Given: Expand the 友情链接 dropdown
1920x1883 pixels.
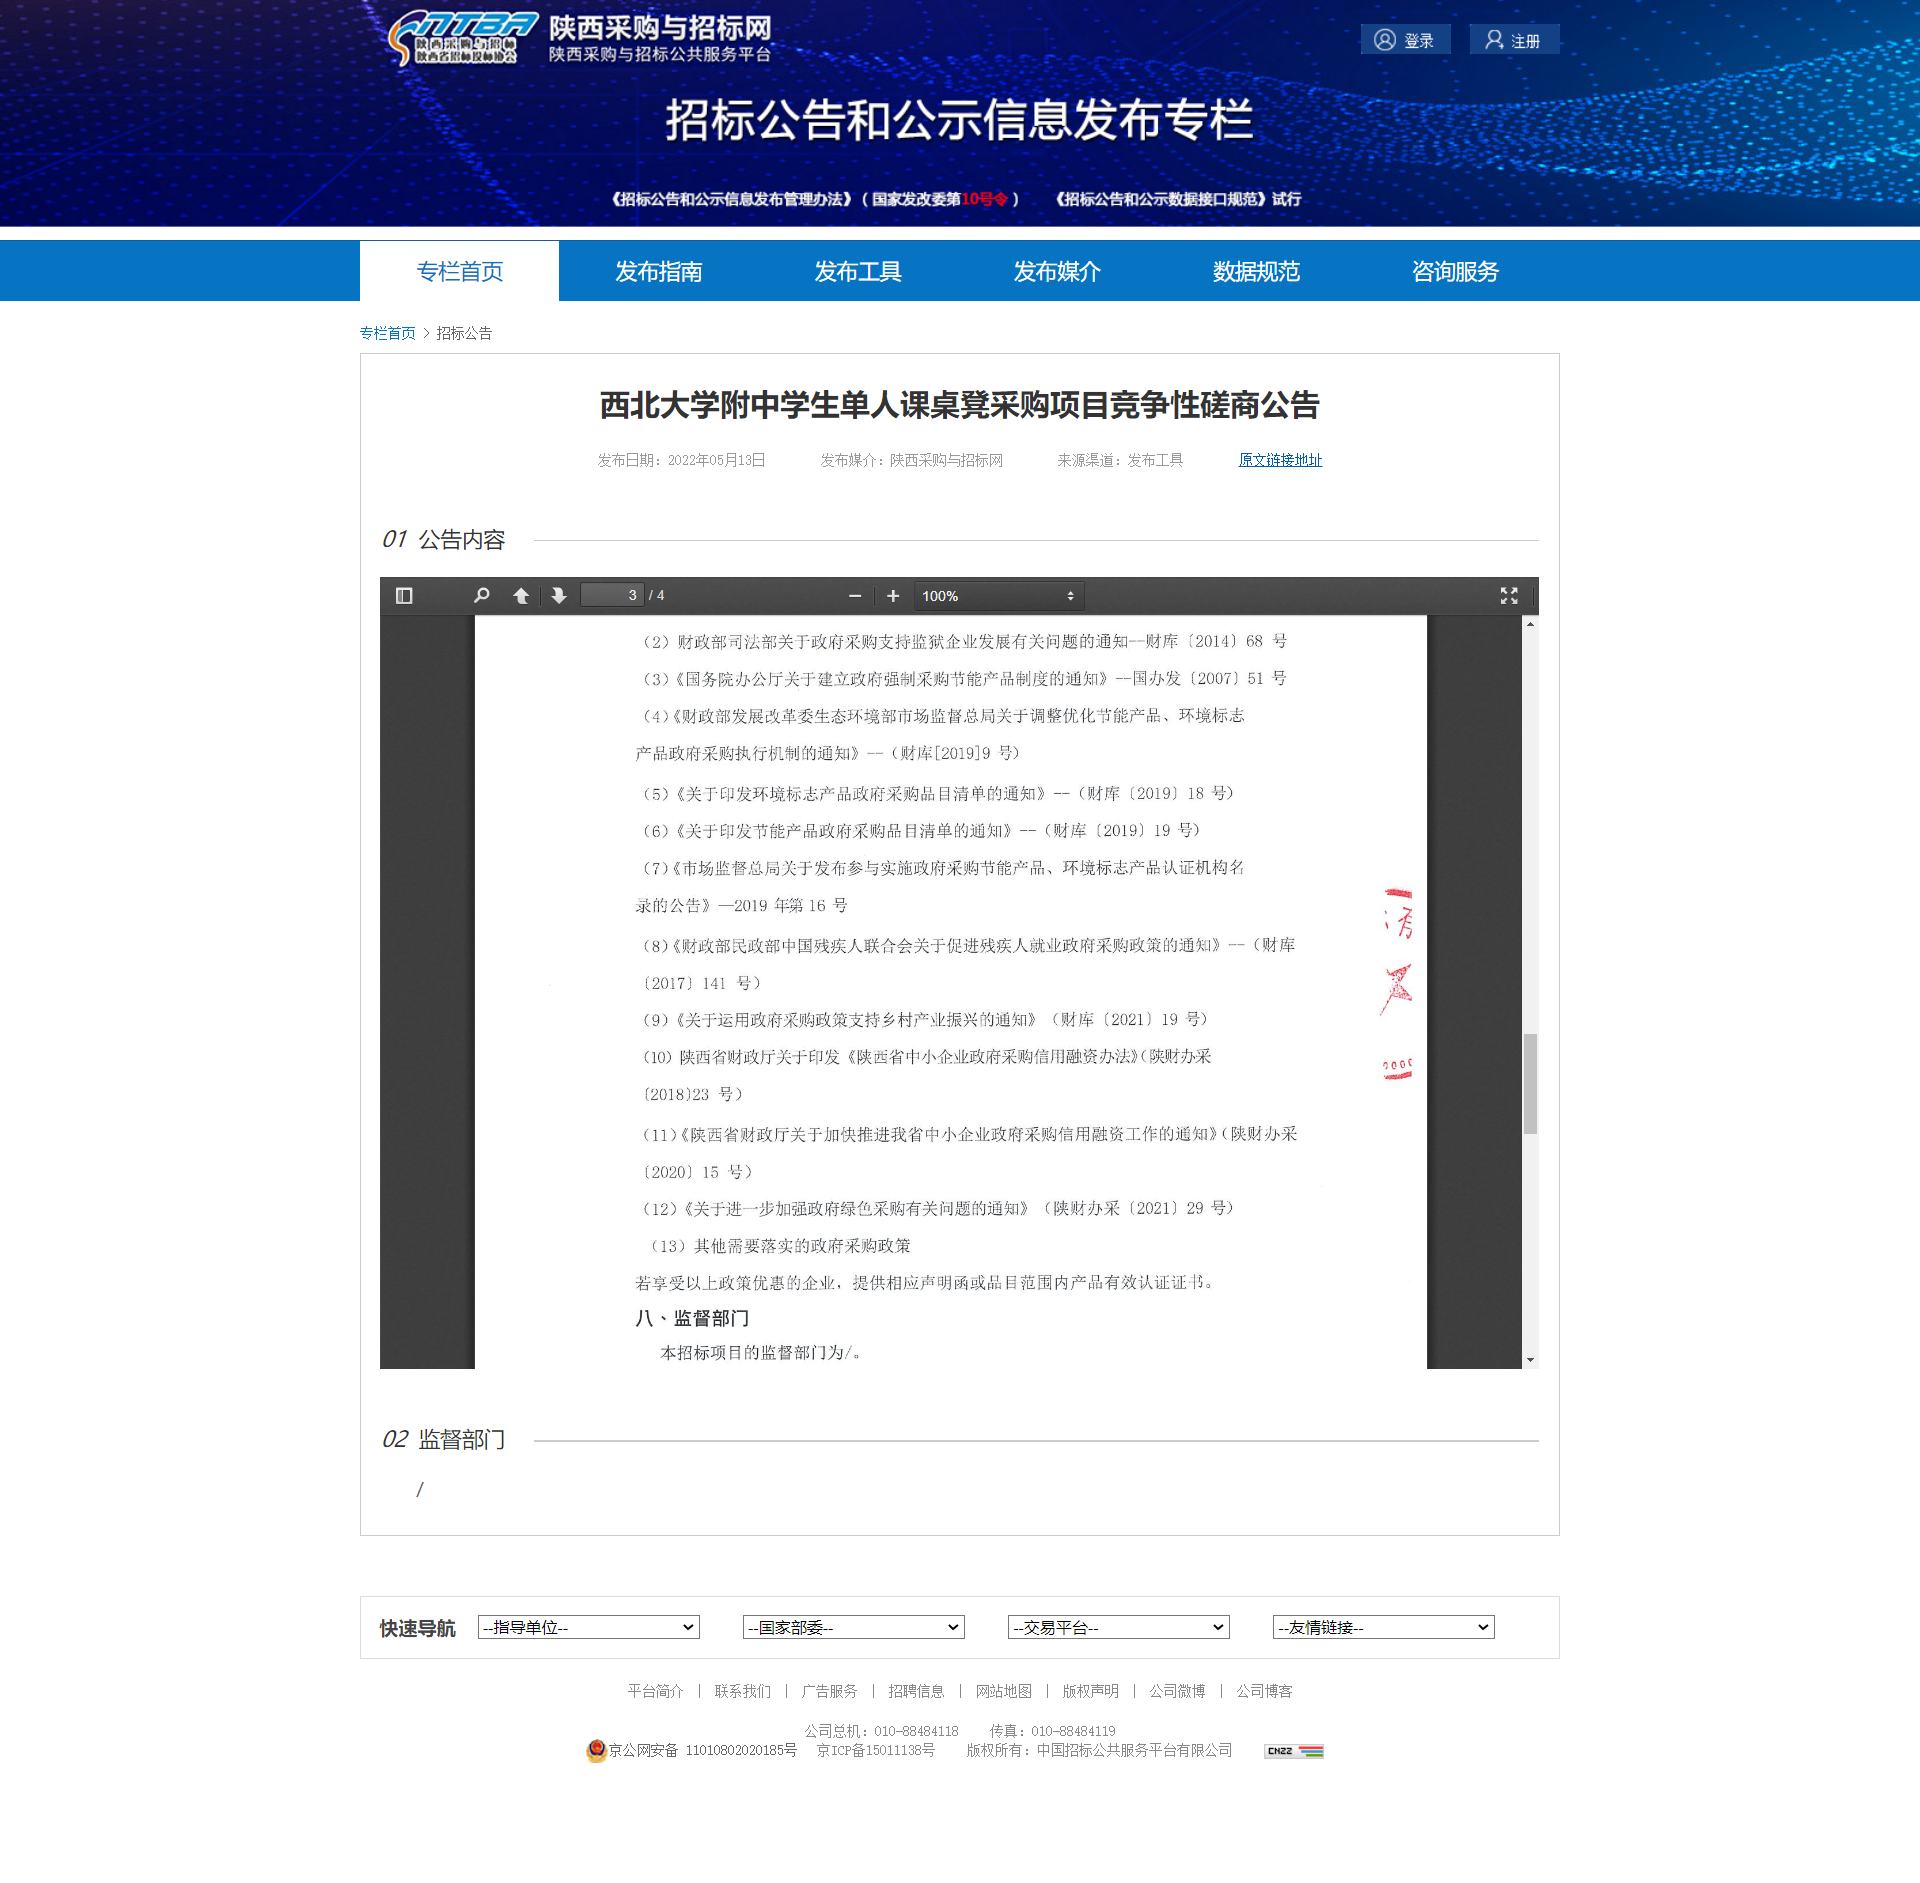Looking at the screenshot, I should (x=1383, y=1627).
